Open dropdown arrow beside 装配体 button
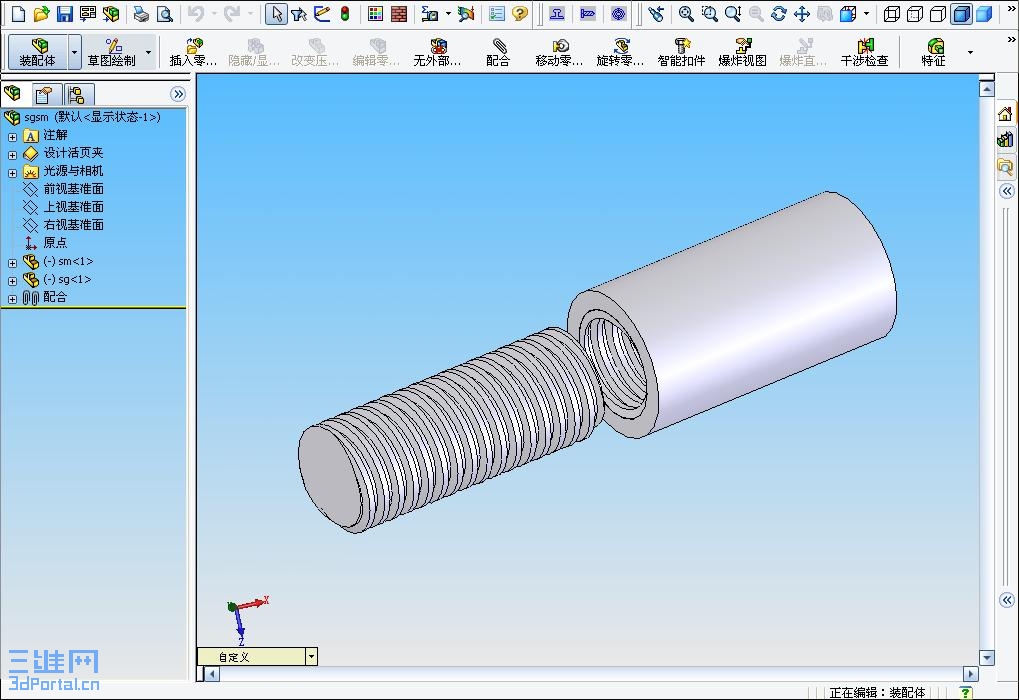1019x700 pixels. tap(75, 52)
